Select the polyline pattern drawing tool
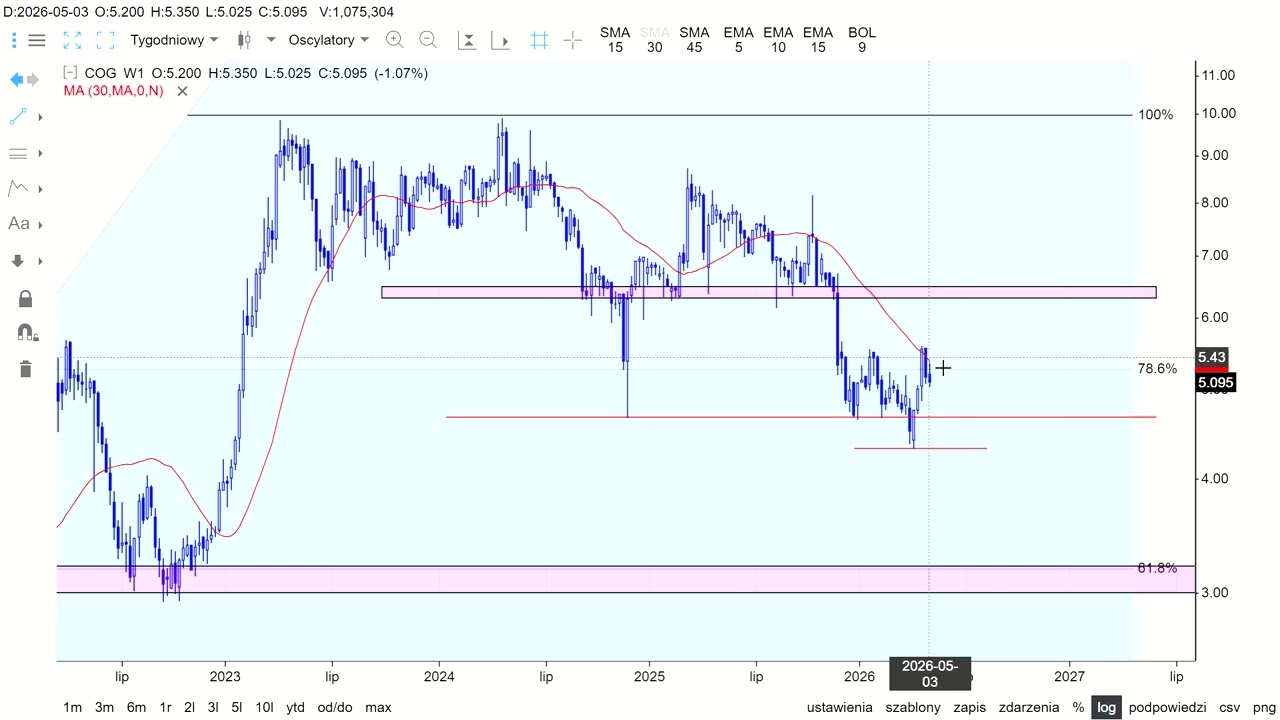Image resolution: width=1280 pixels, height=720 pixels. pyautogui.click(x=18, y=188)
